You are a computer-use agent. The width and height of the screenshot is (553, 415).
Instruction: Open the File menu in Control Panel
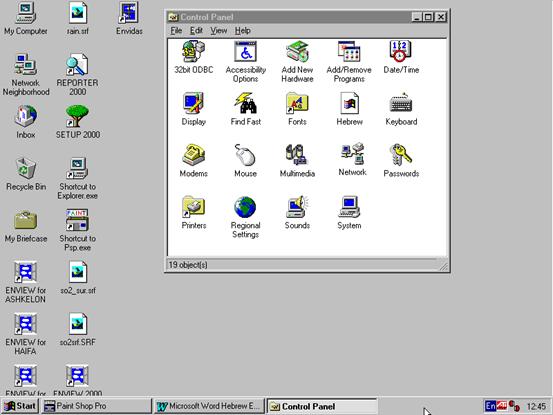176,31
